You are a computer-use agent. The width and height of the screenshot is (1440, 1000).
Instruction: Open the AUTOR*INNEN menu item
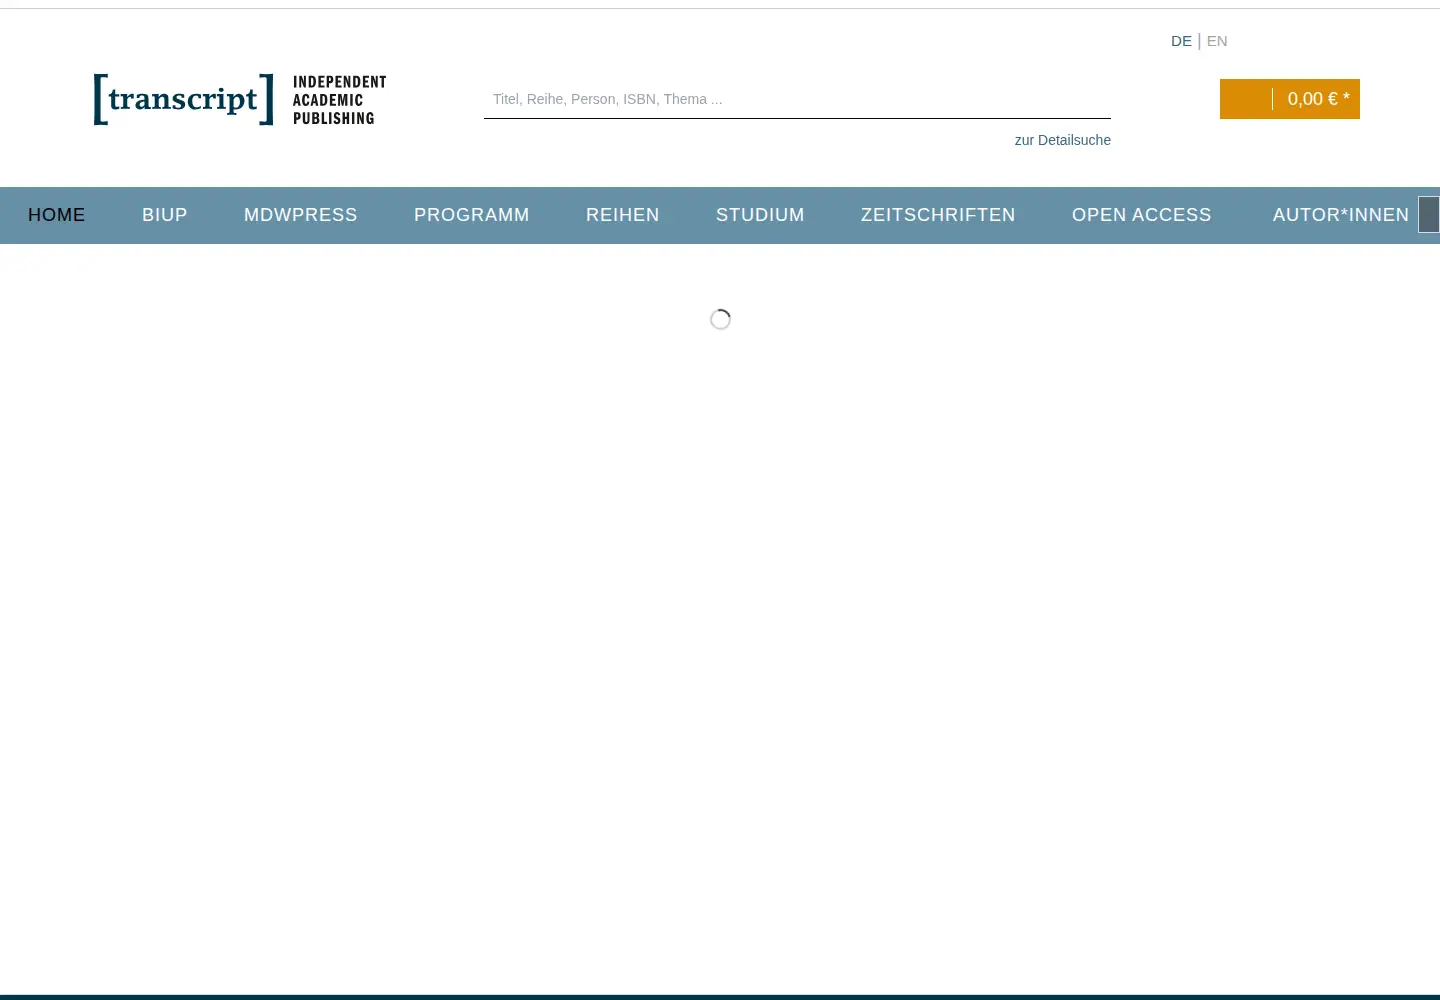point(1341,215)
